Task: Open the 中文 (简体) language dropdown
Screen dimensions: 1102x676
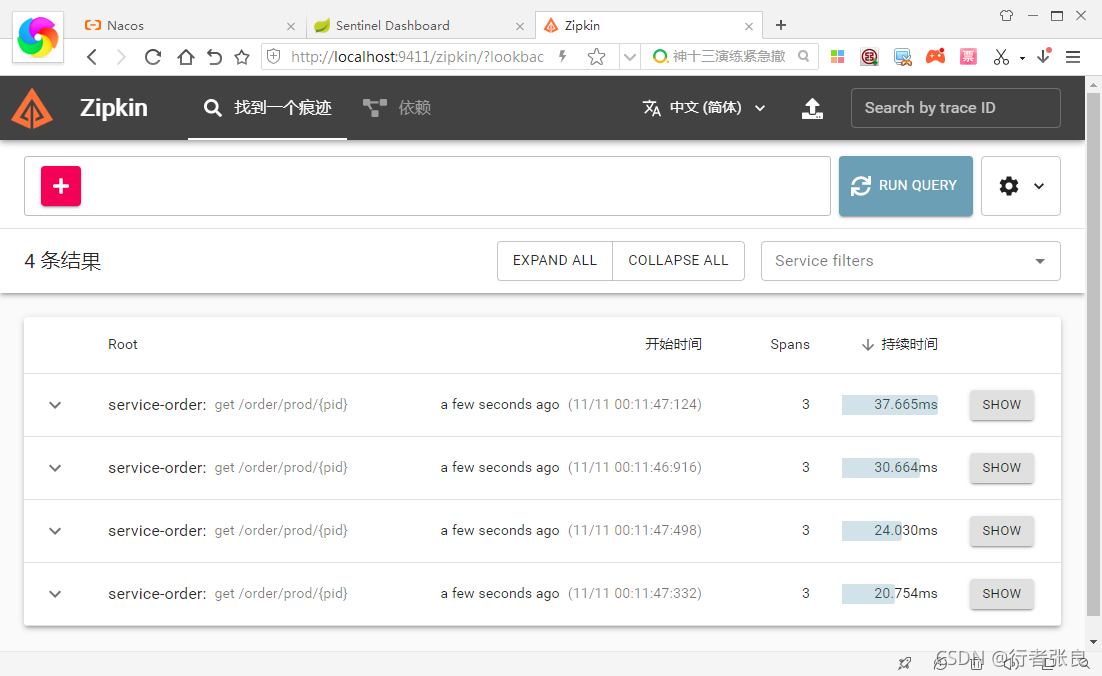Action: [705, 108]
